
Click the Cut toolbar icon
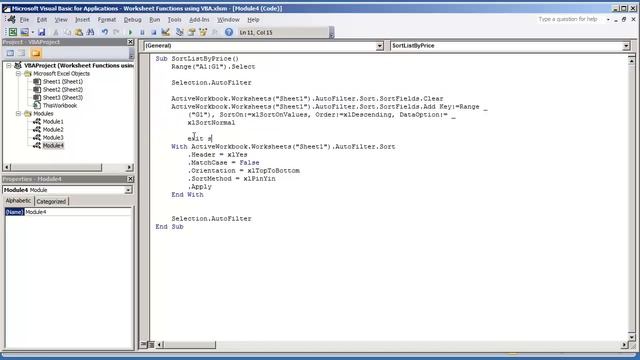pos(56,32)
